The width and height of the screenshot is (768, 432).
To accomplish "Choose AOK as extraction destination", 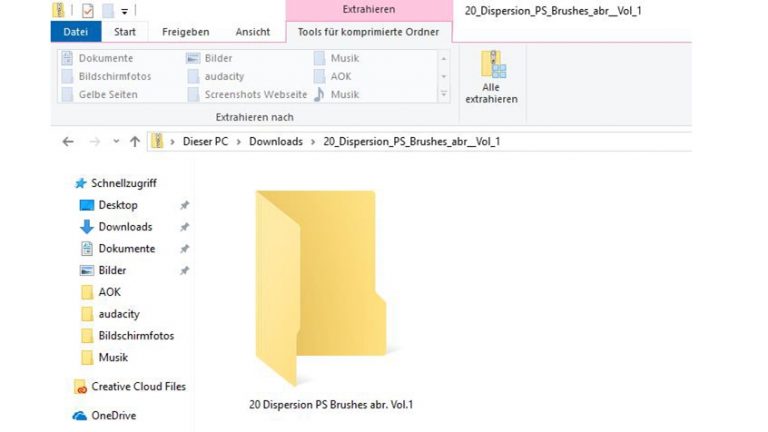I will 333,76.
